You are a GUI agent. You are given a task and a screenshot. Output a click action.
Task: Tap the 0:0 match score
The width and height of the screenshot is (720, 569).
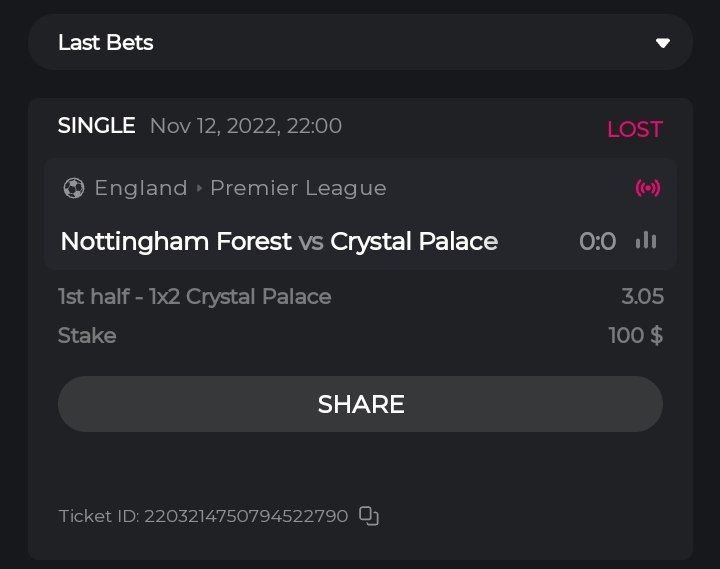[x=597, y=241]
